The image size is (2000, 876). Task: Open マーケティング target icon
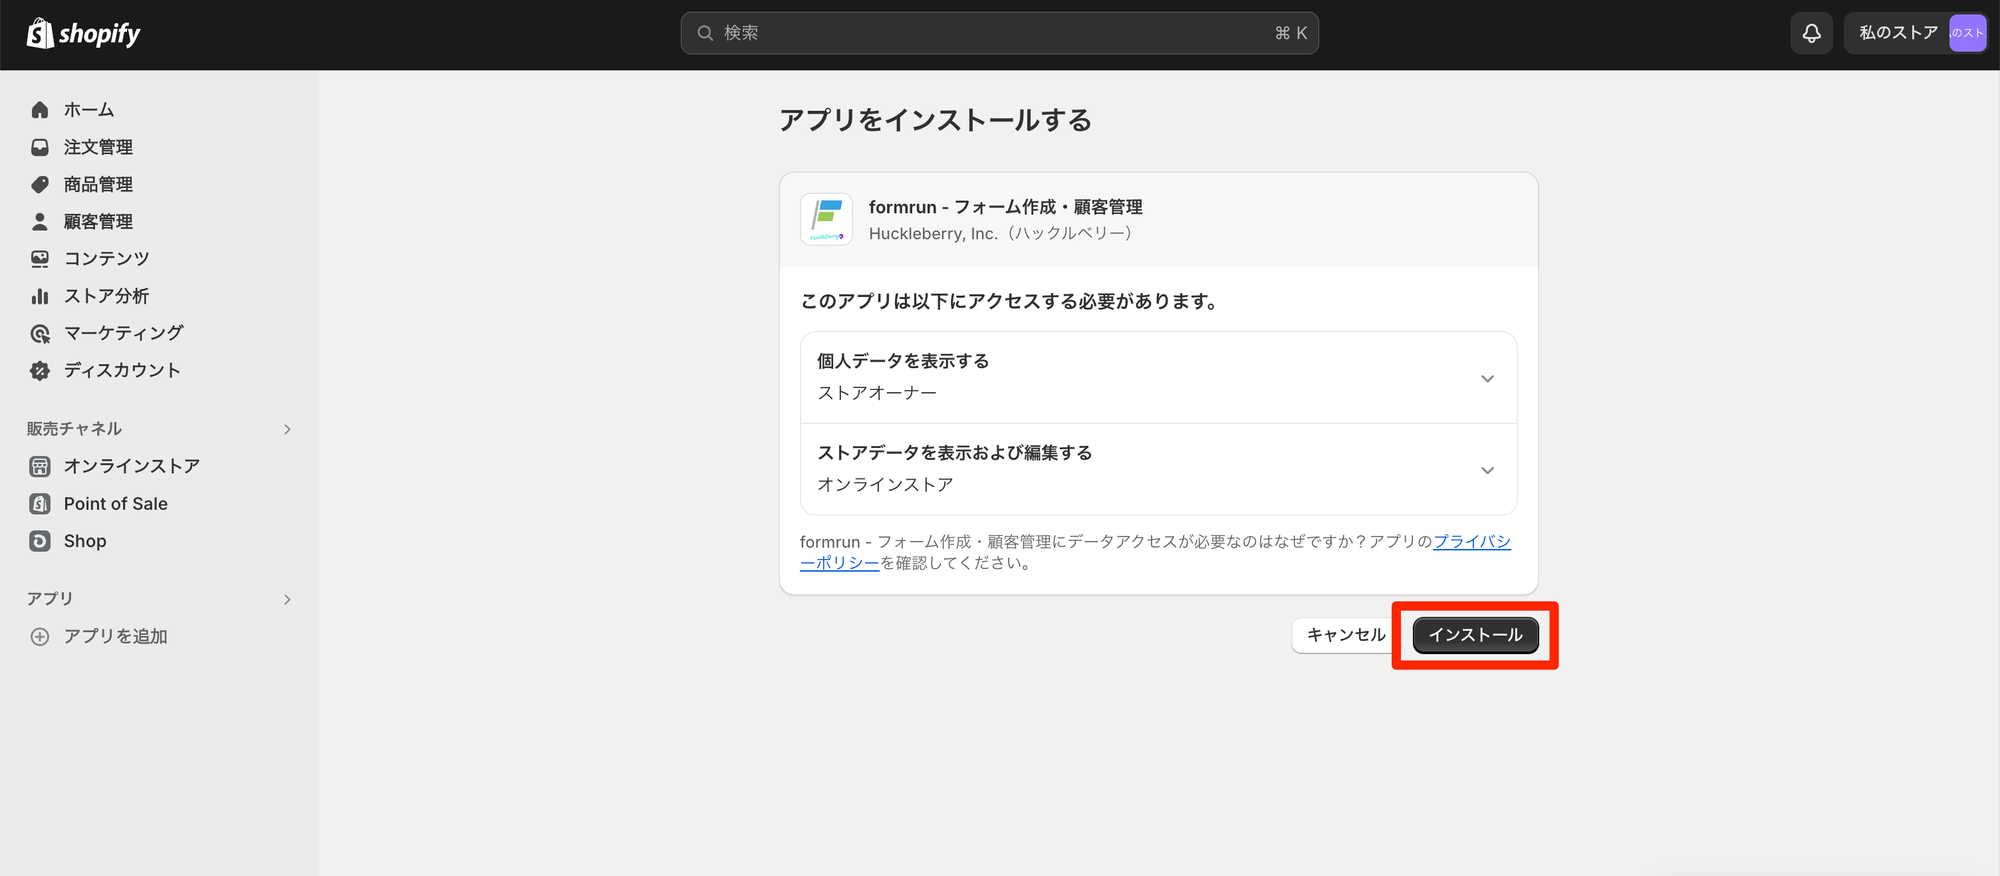[40, 333]
